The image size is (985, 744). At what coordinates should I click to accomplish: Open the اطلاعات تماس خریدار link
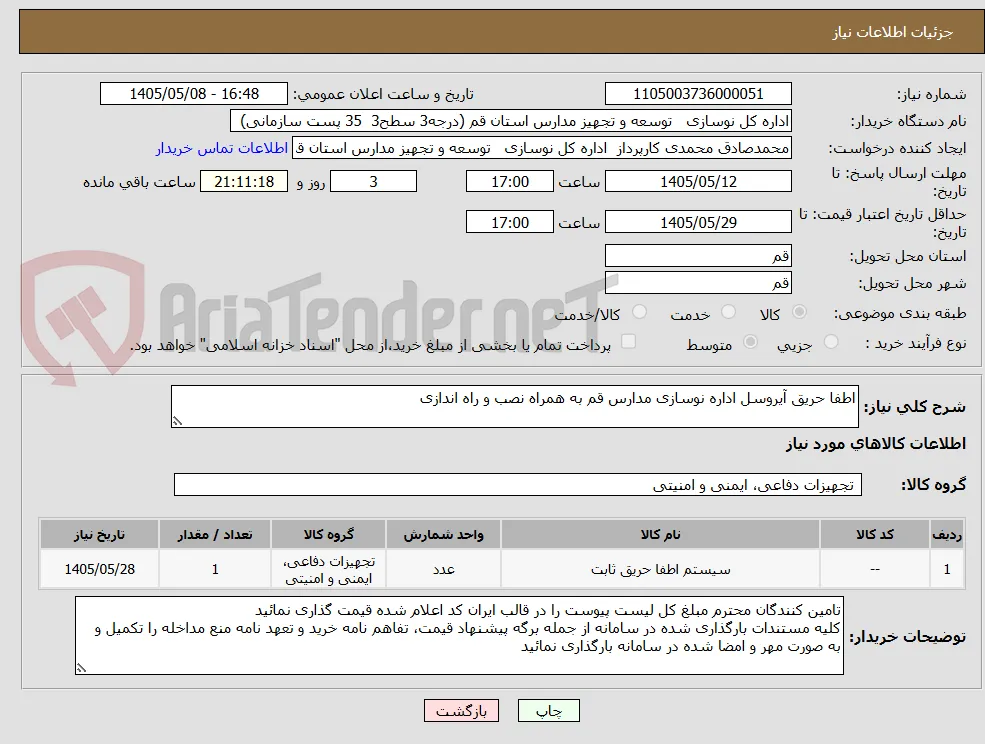[x=222, y=148]
